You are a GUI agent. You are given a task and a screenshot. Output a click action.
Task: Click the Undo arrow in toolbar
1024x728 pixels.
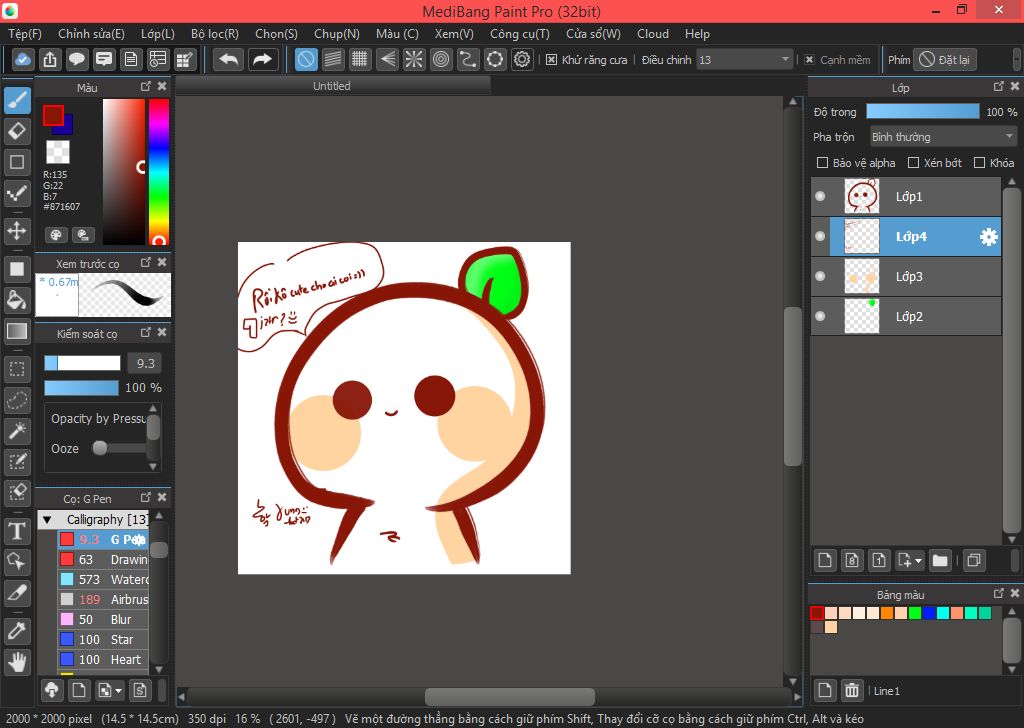[229, 60]
